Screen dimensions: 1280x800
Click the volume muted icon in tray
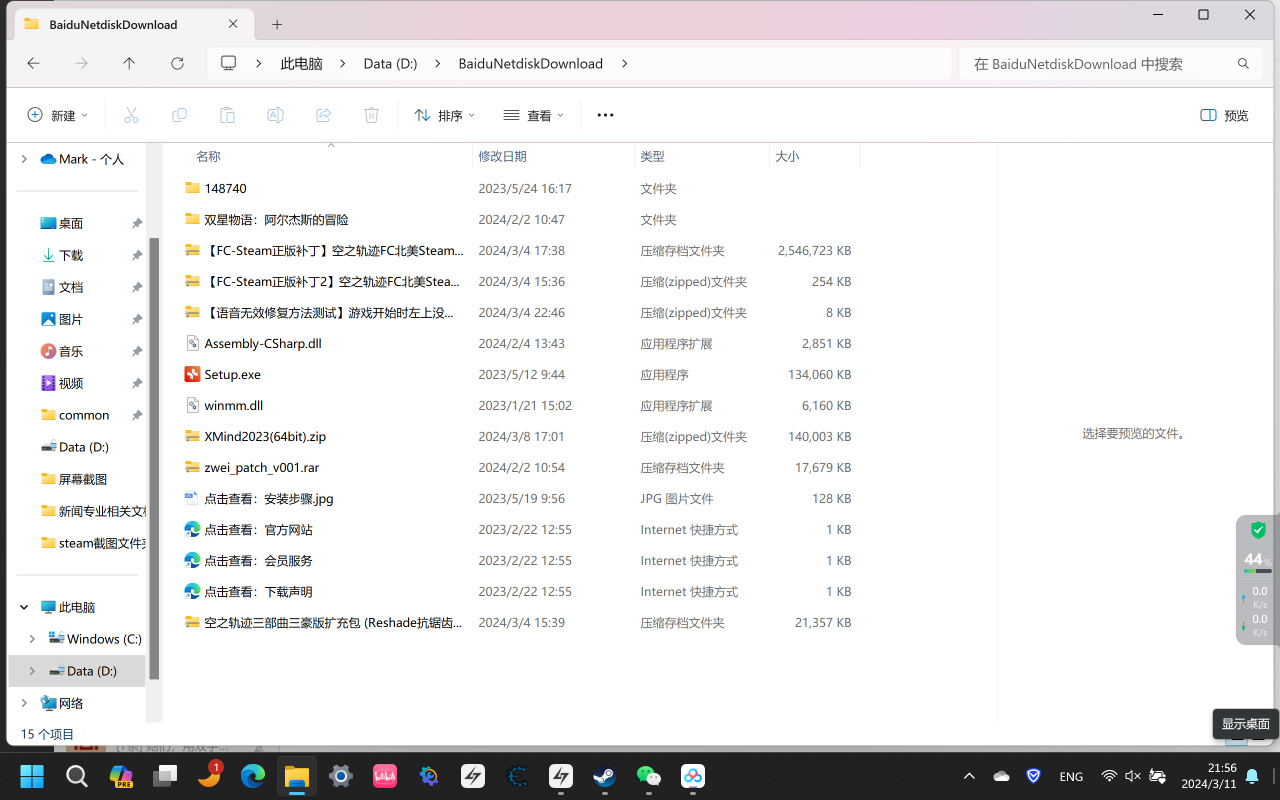pyautogui.click(x=1133, y=776)
